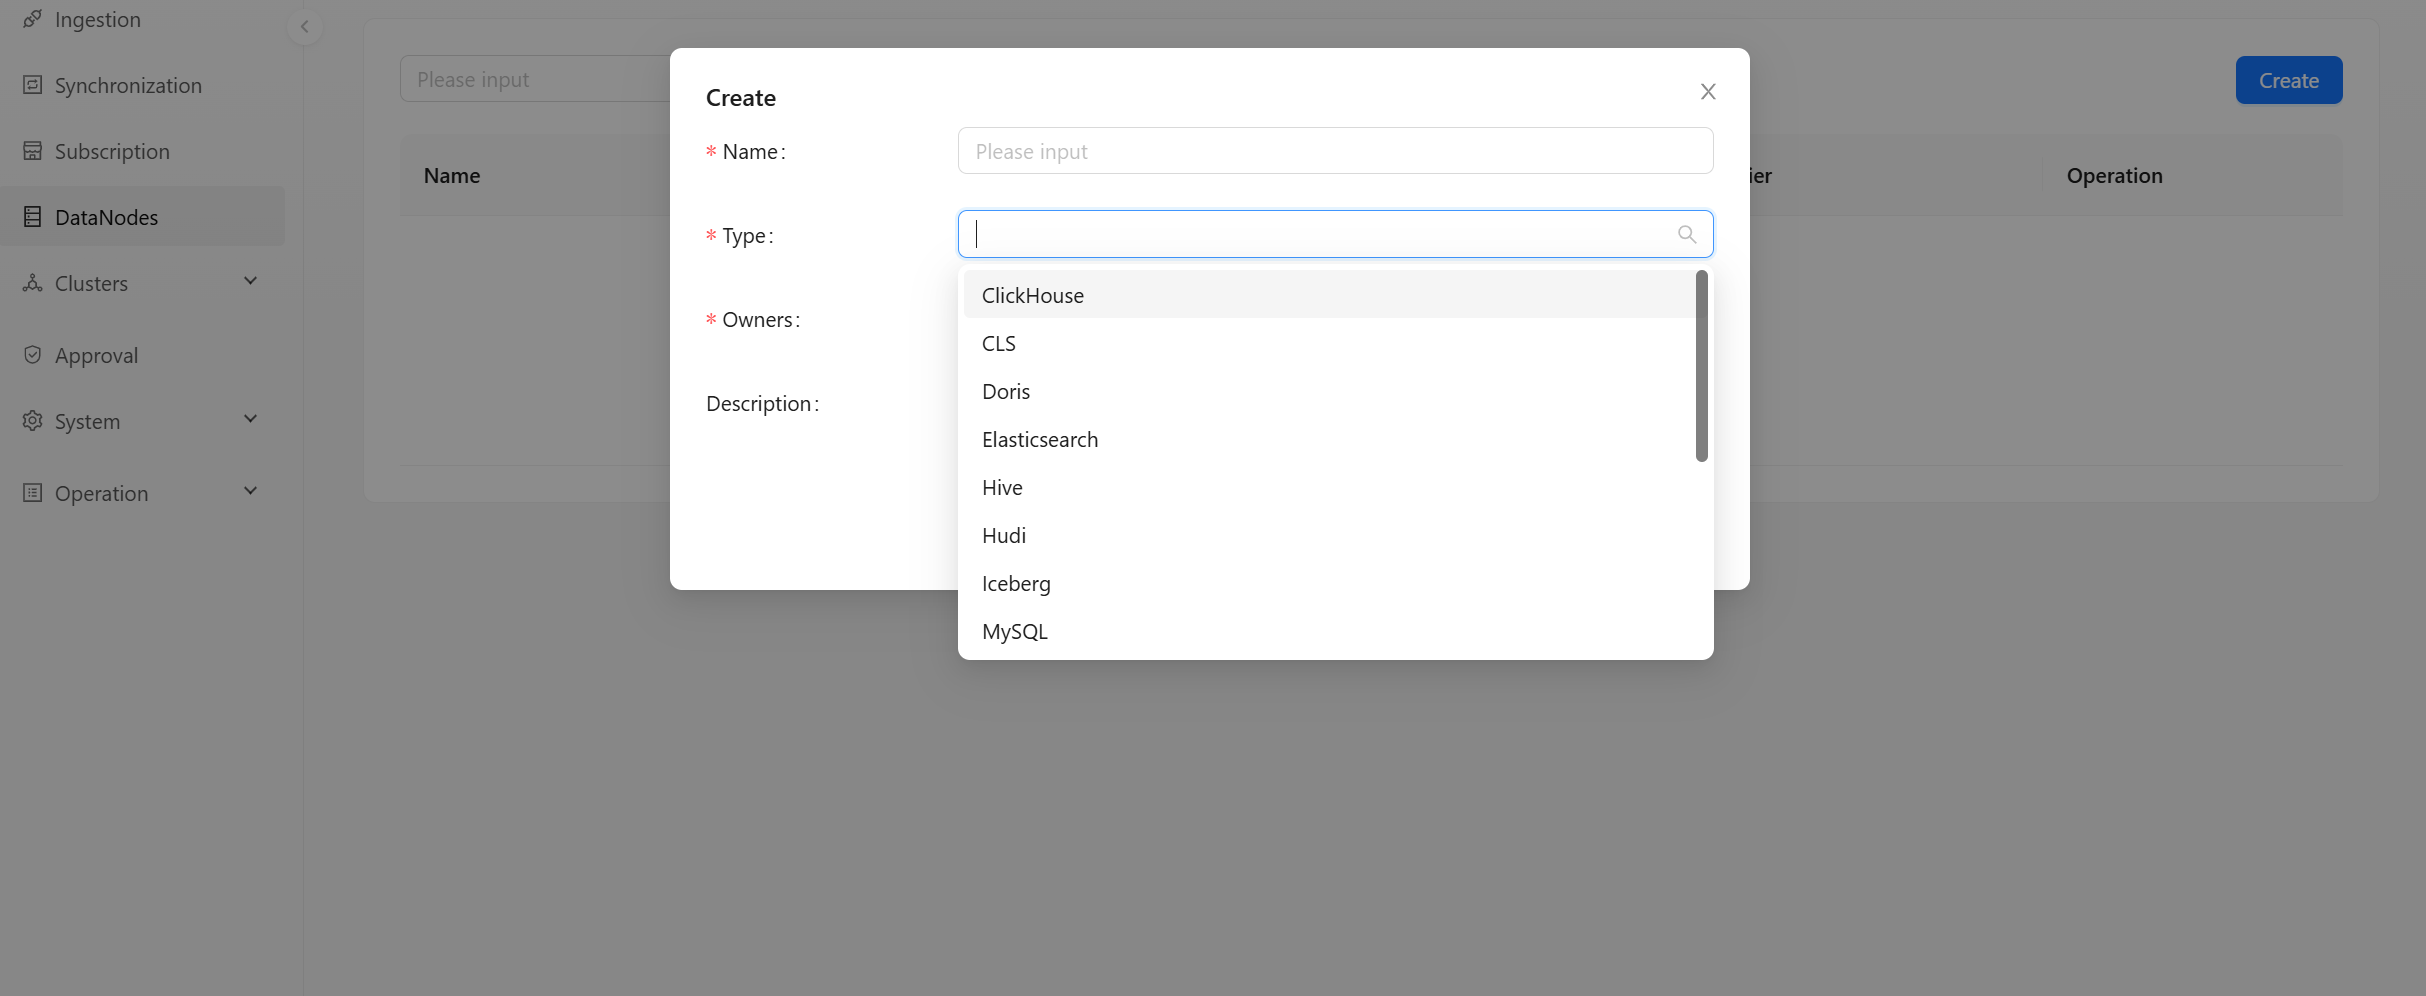Expand the System menu chevron
Viewport: 2426px width, 996px height.
point(250,419)
